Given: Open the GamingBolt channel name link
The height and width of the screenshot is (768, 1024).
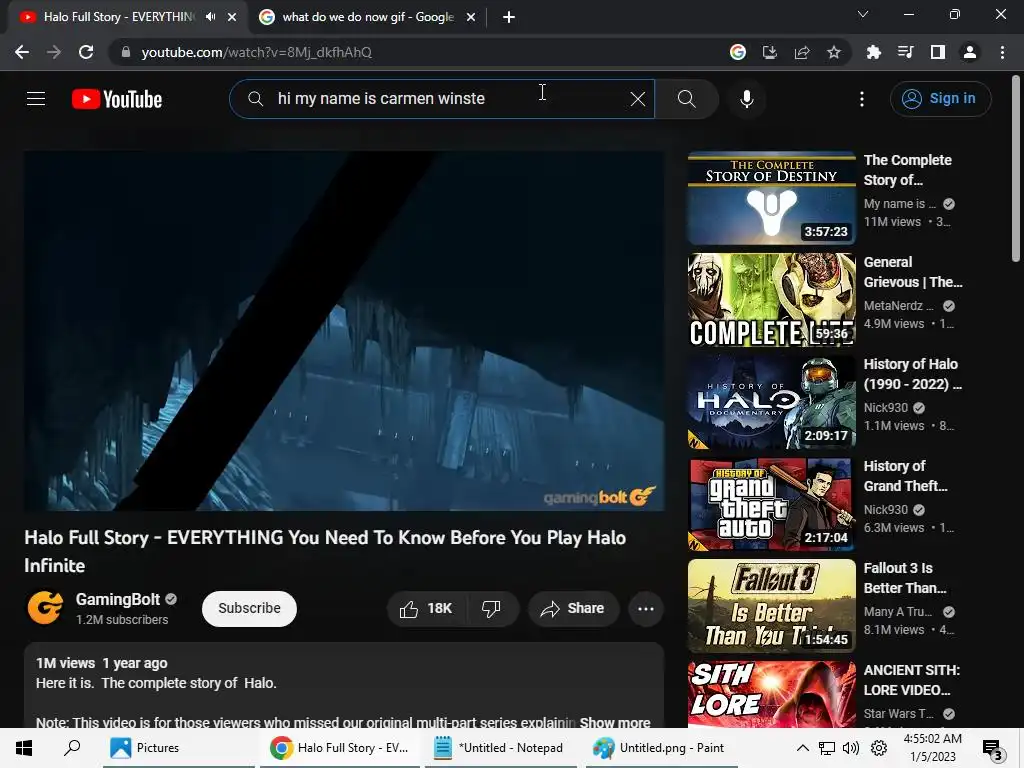Looking at the screenshot, I should pos(118,599).
